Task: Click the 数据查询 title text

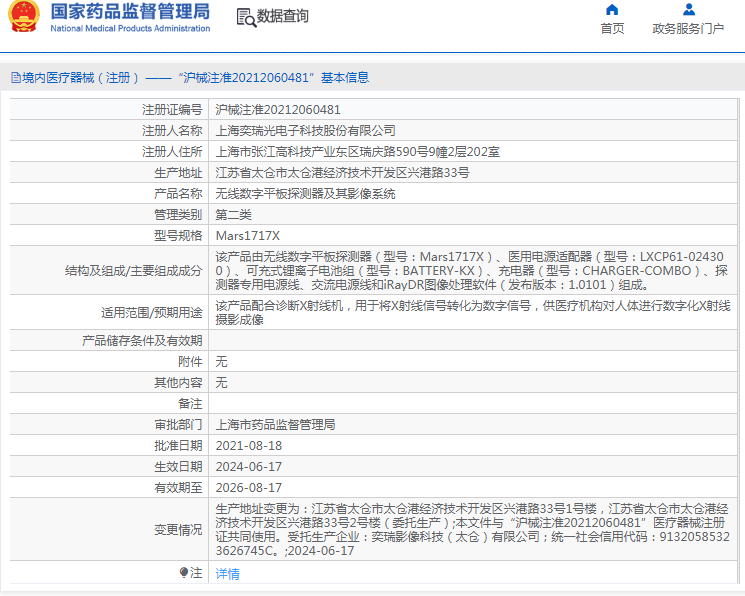Action: coord(283,16)
